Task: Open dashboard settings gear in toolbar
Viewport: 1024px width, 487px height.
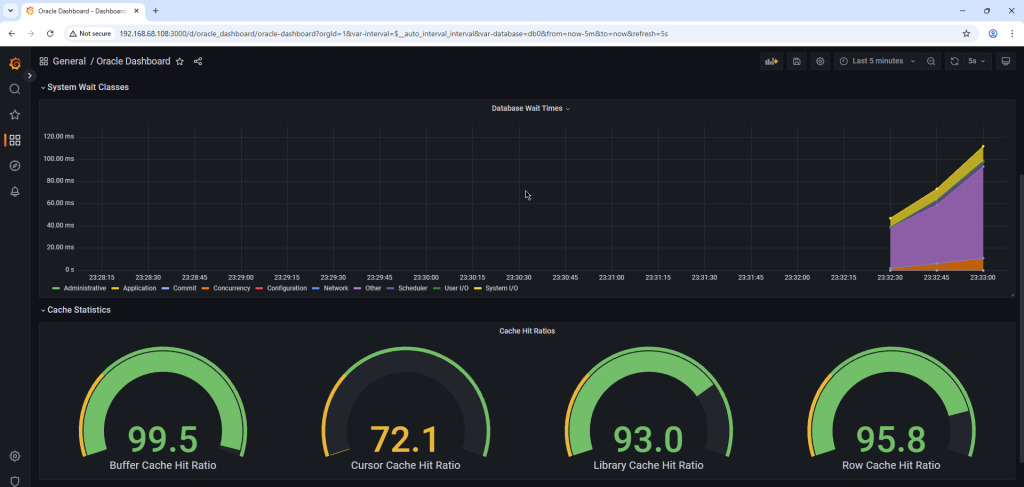Action: click(x=820, y=61)
